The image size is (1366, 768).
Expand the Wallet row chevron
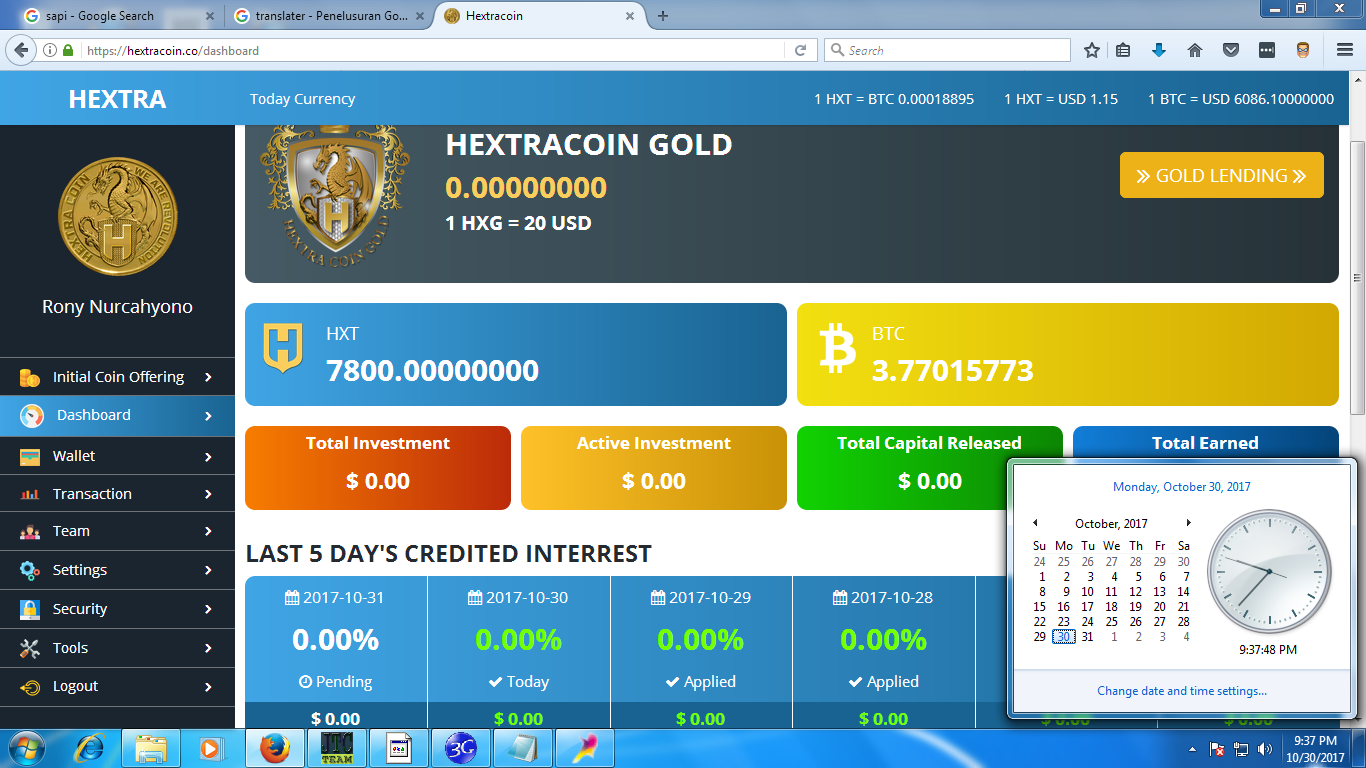point(208,456)
